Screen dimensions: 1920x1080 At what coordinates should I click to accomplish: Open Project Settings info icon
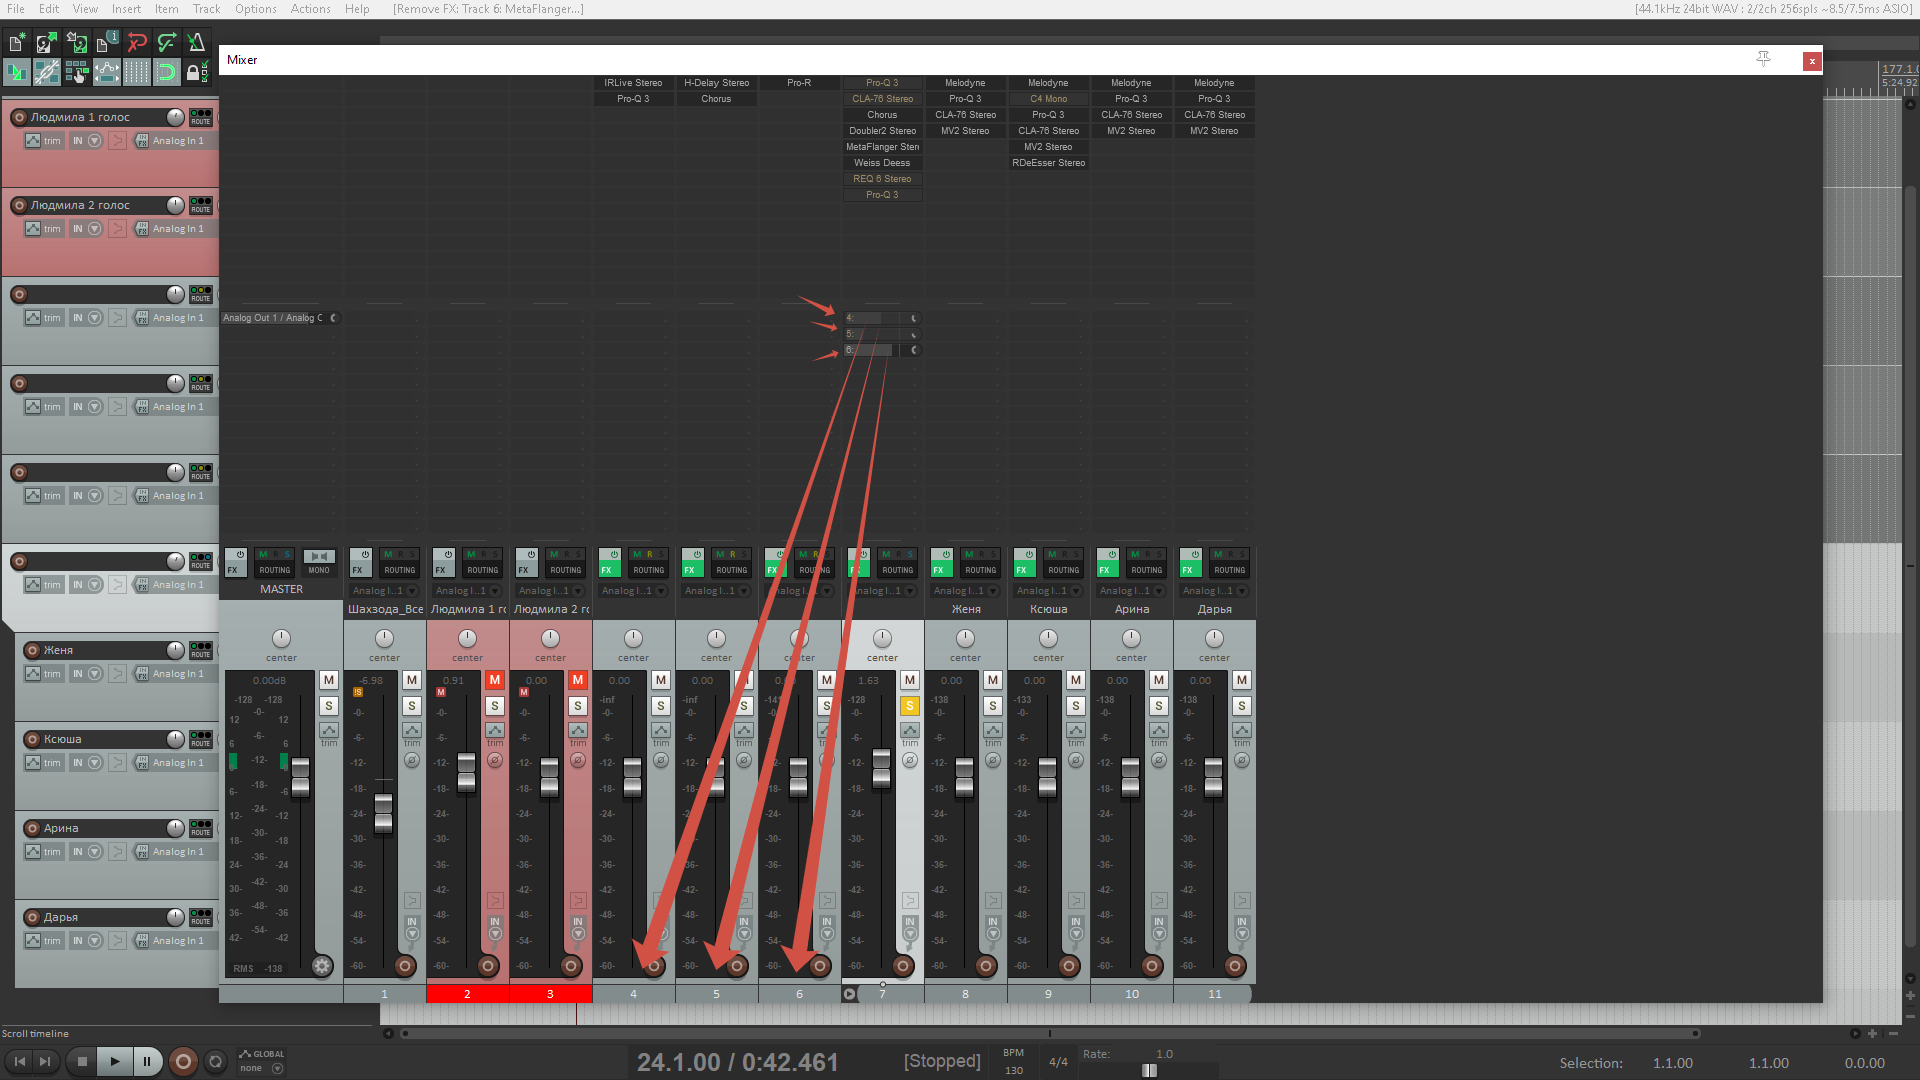105,42
